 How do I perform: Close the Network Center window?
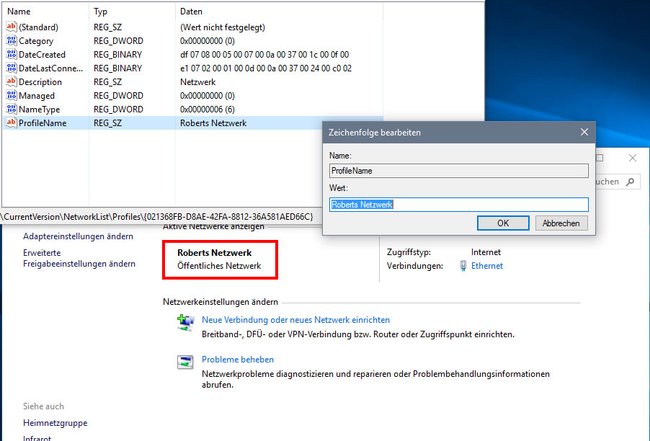point(632,158)
